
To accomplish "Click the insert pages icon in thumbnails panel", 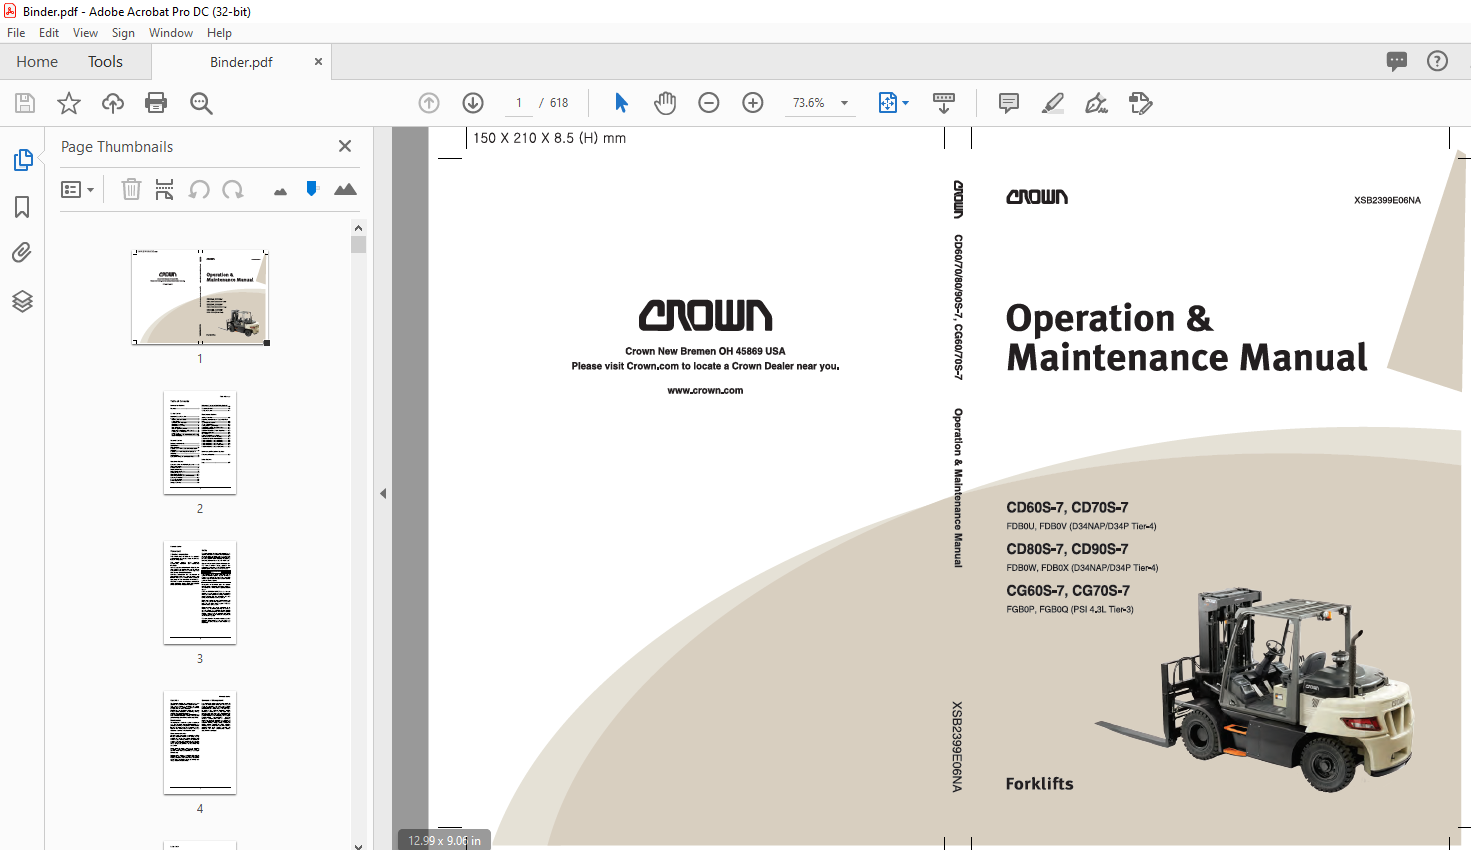I will tap(165, 189).
